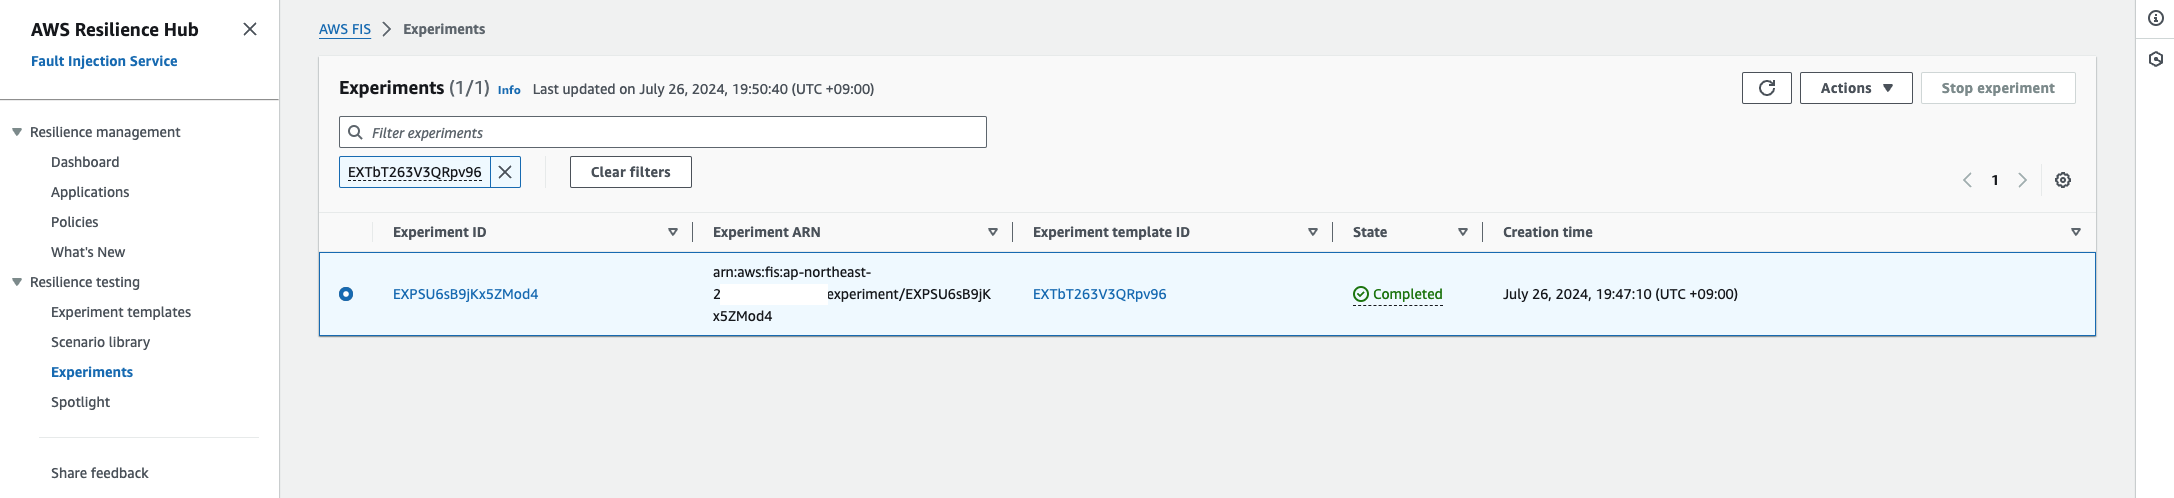Click the Completed status check icon
Screen dimensions: 2174x498
(x=1360, y=294)
